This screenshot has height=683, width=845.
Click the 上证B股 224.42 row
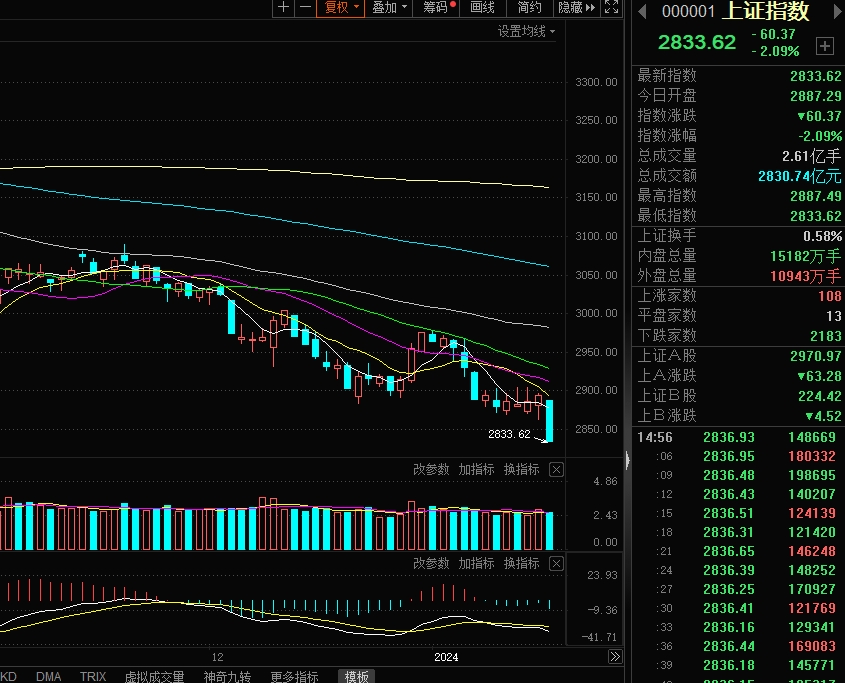tap(738, 396)
